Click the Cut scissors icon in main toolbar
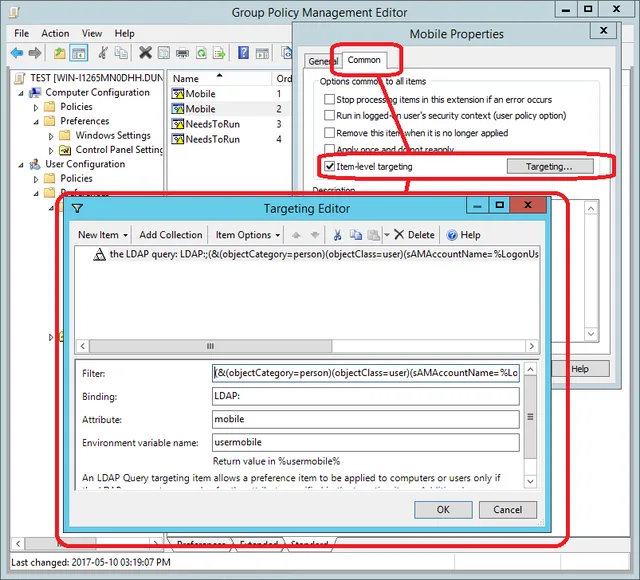The image size is (640, 580). point(103,53)
